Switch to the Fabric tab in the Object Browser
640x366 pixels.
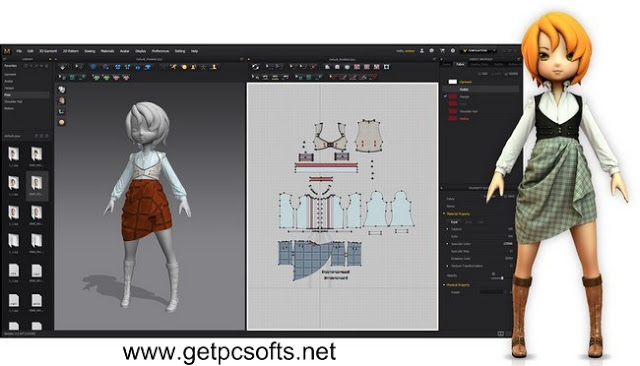[460, 64]
